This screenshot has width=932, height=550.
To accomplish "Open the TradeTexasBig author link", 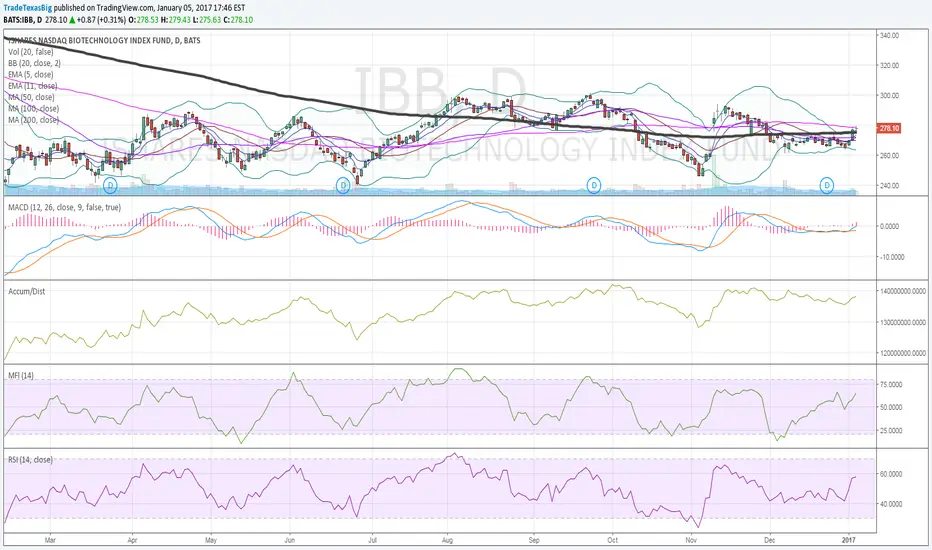I will pos(27,8).
